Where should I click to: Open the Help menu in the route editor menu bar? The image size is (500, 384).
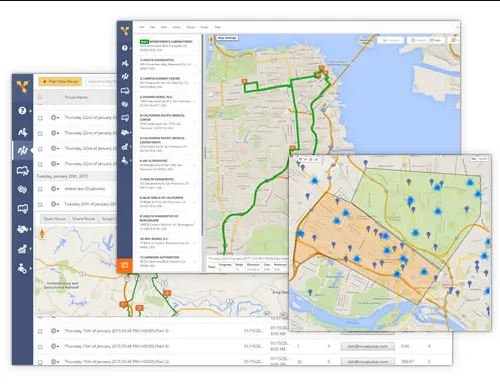click(x=217, y=27)
